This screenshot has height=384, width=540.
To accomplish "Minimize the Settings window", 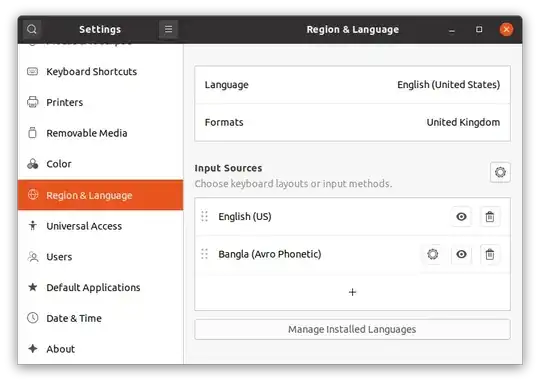I will (x=452, y=31).
